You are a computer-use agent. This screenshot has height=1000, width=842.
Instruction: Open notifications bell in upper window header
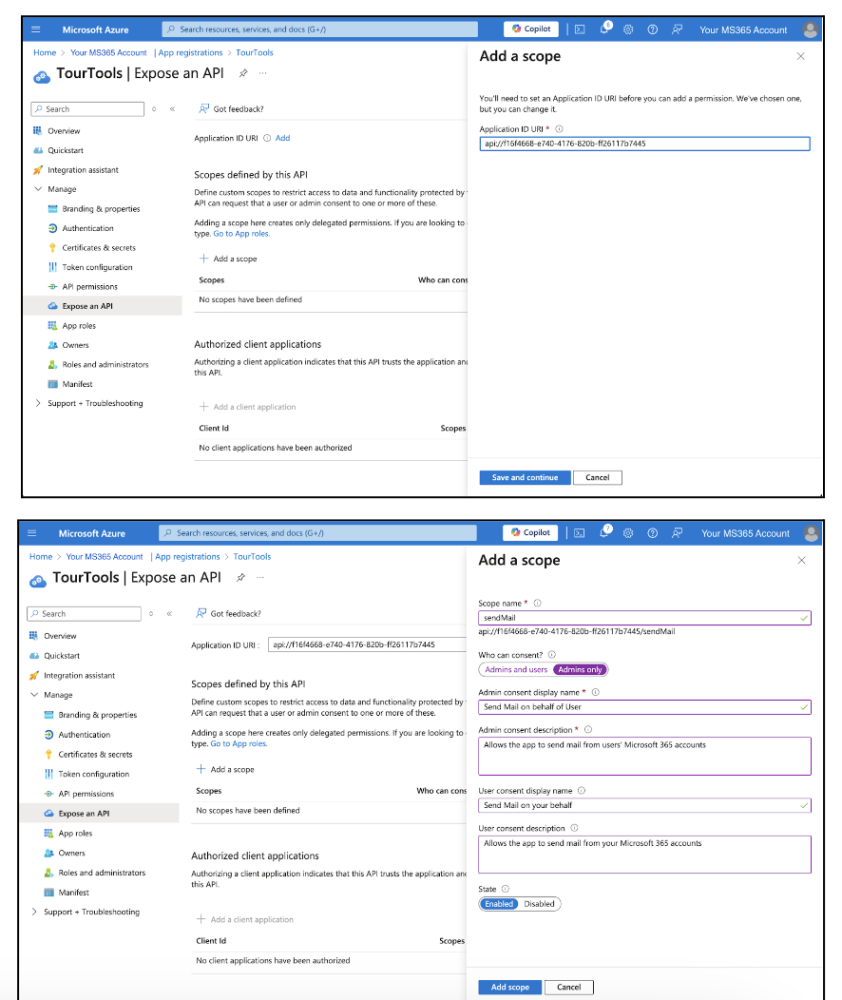pos(605,29)
